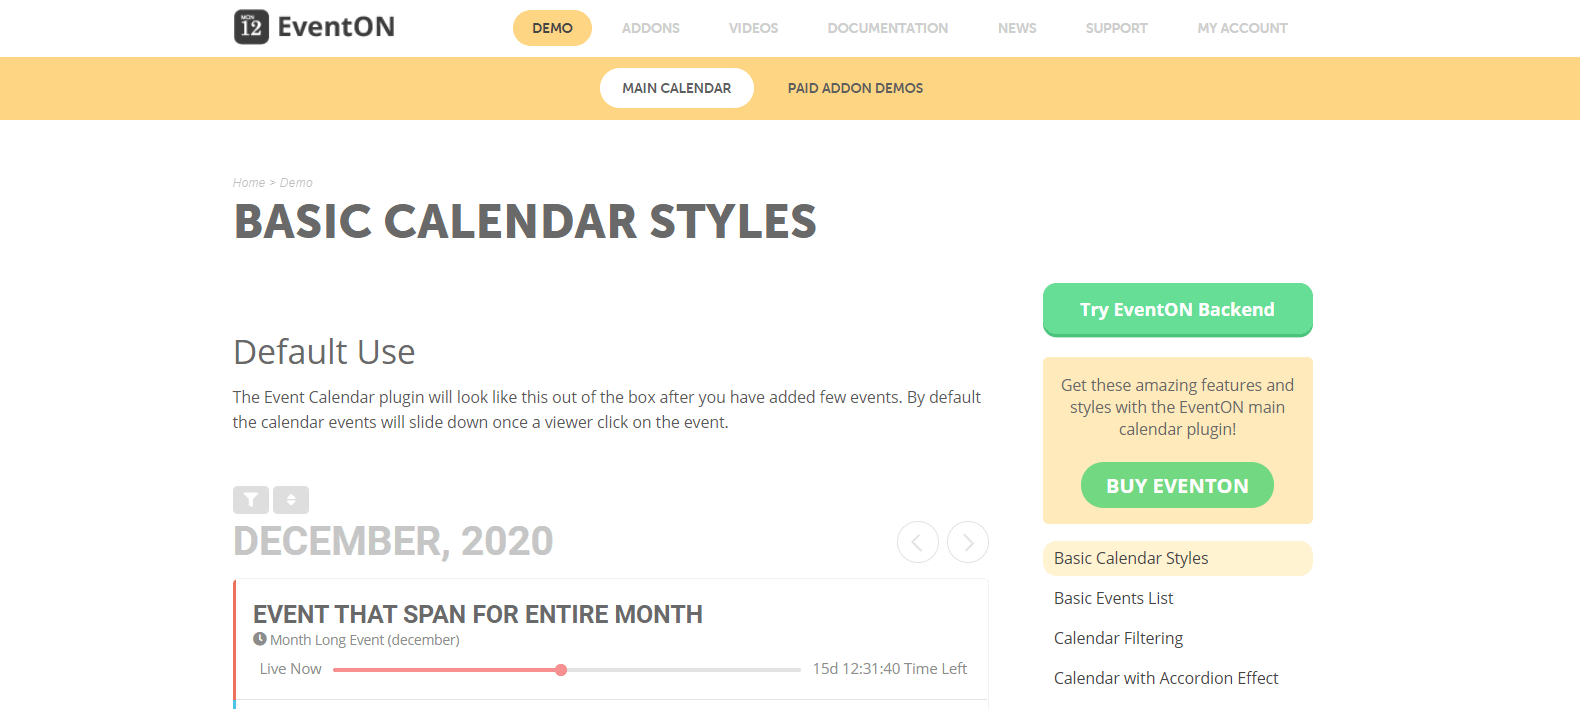Select the DOCUMENTATION navigation entry
Viewport: 1580px width, 709px height.
tap(887, 28)
